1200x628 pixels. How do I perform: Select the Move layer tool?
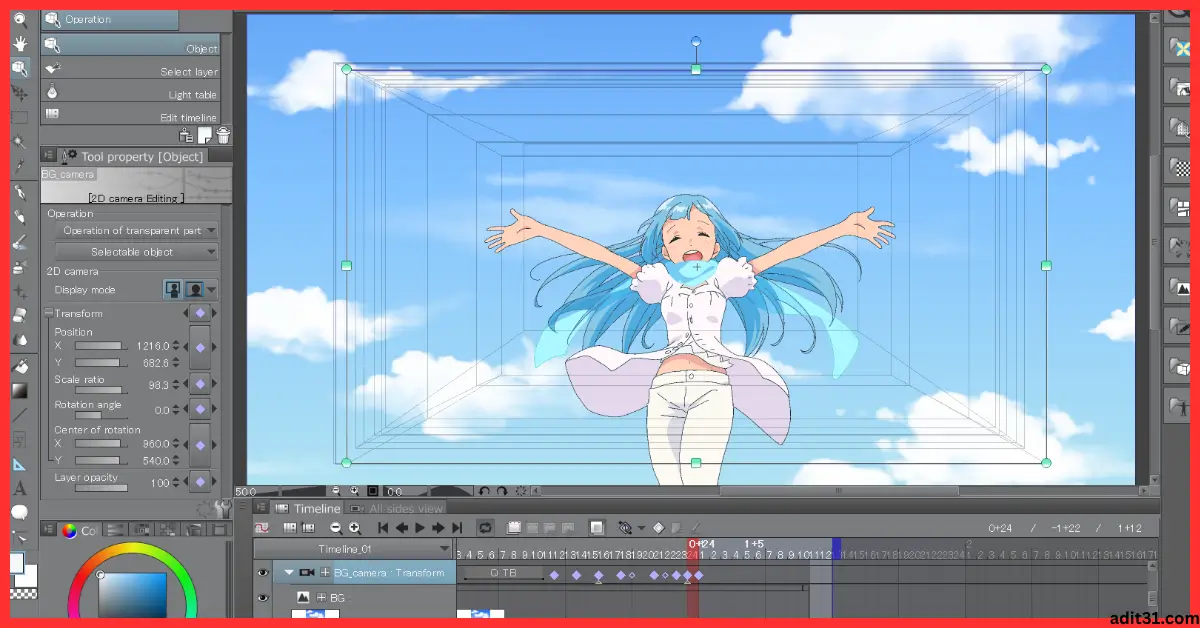[19, 92]
